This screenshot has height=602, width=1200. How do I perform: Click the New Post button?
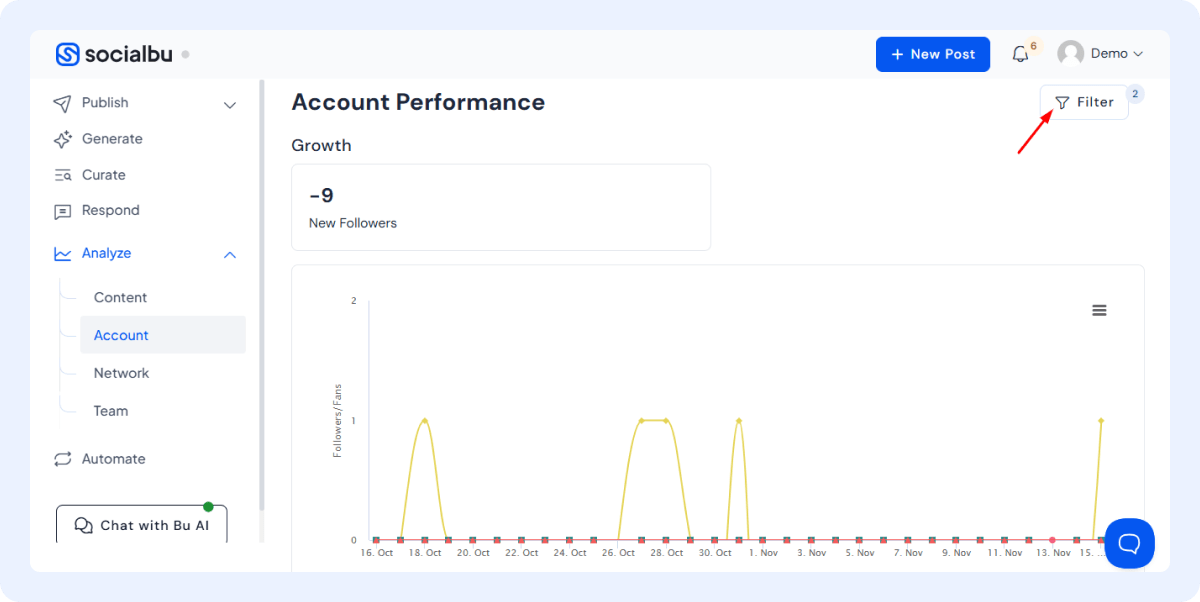click(932, 54)
